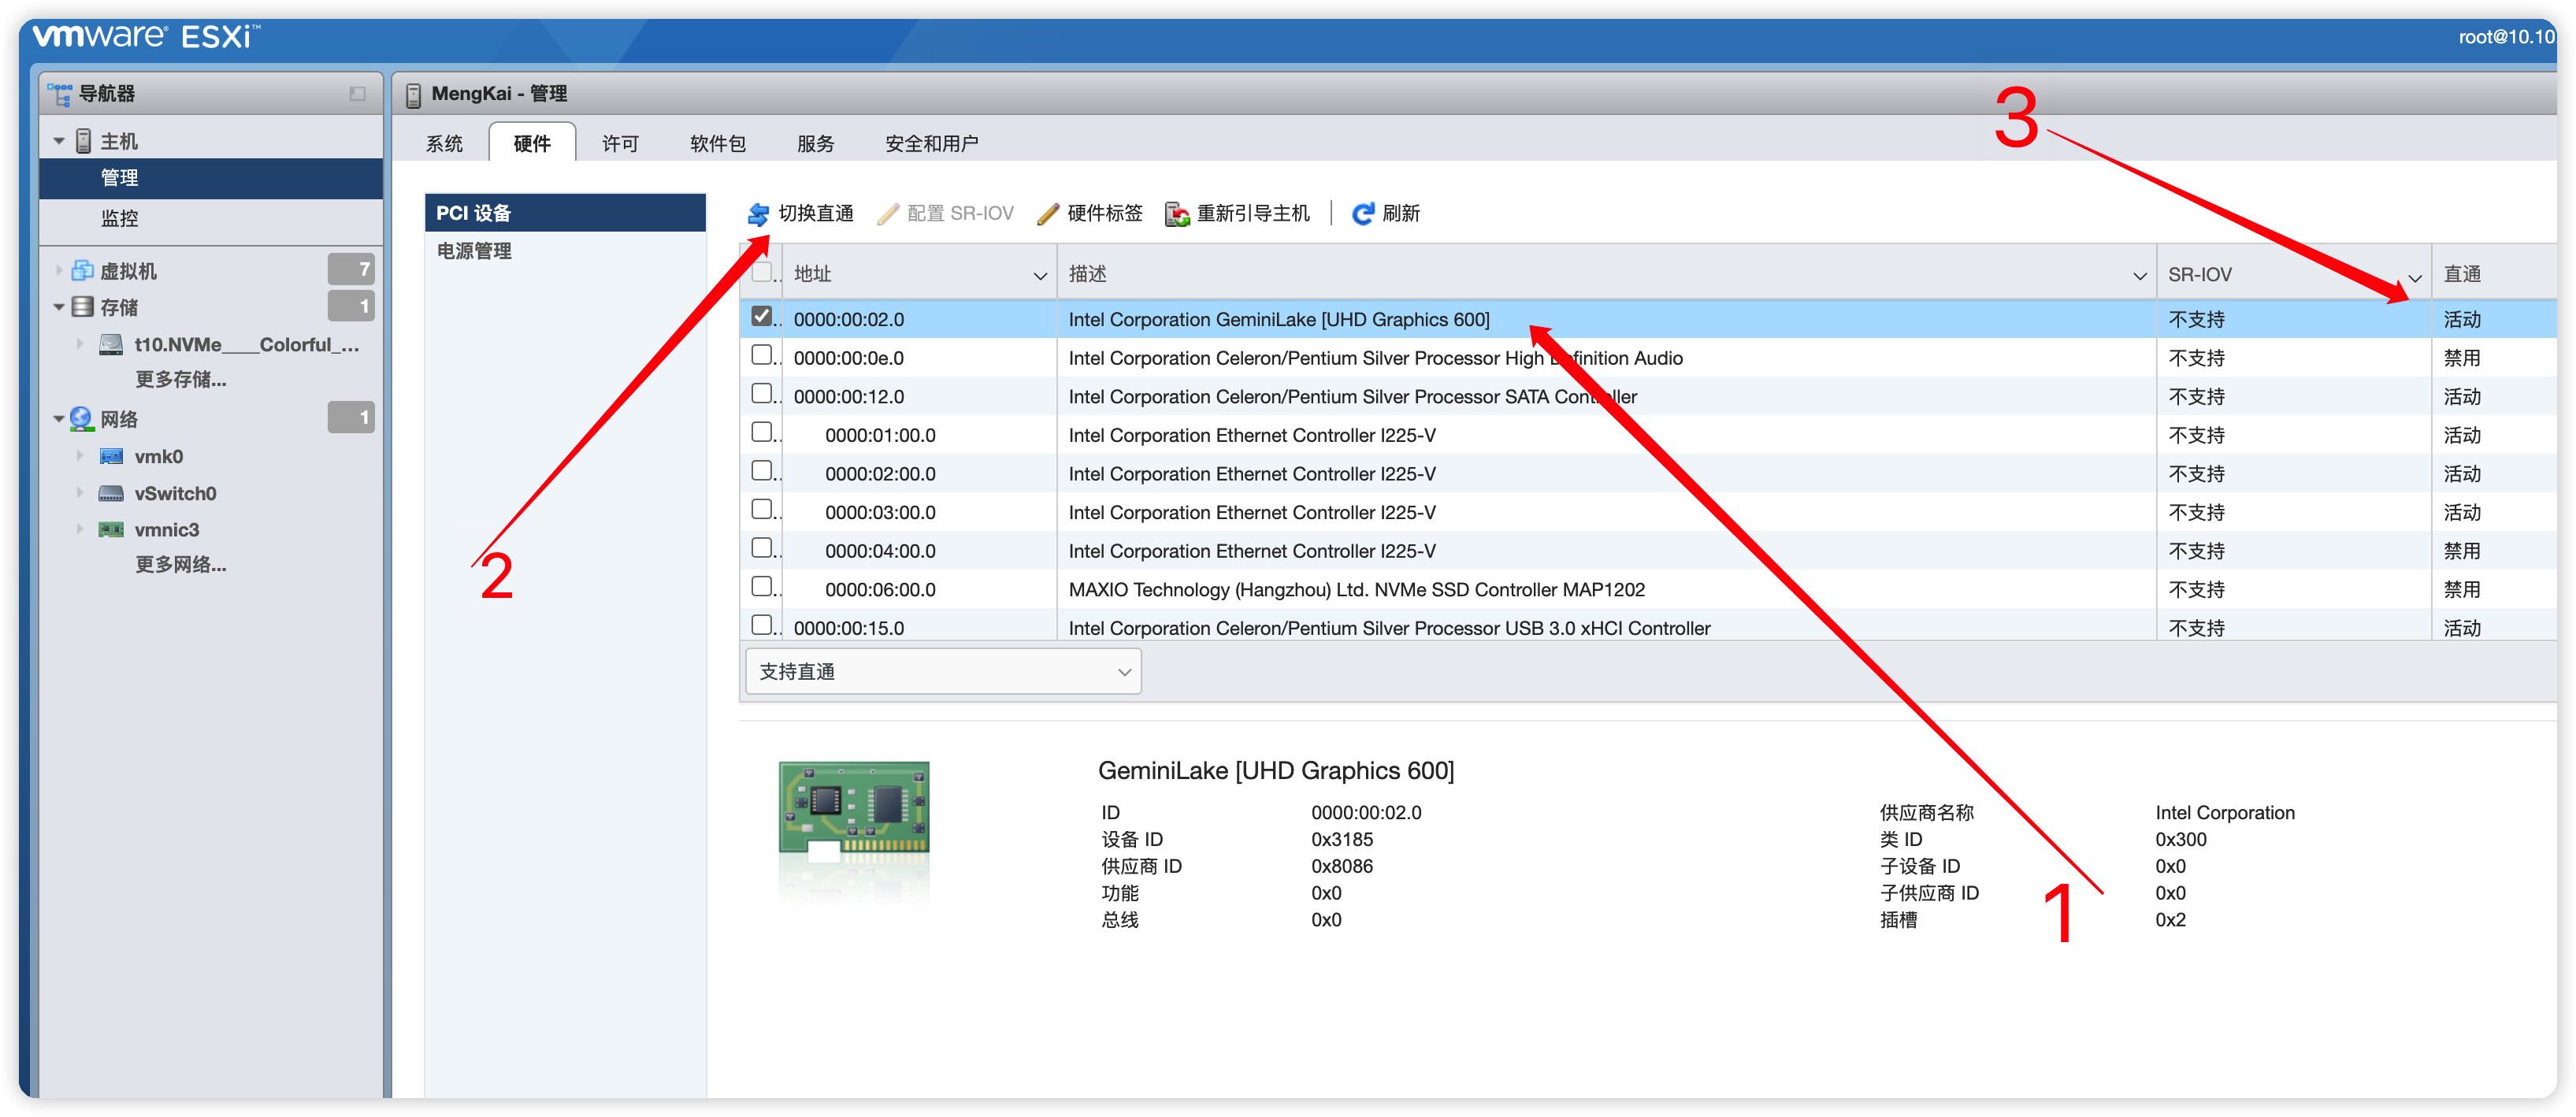Switch to the 安全和用户 tab
The width and height of the screenshot is (2576, 1117).
point(931,143)
